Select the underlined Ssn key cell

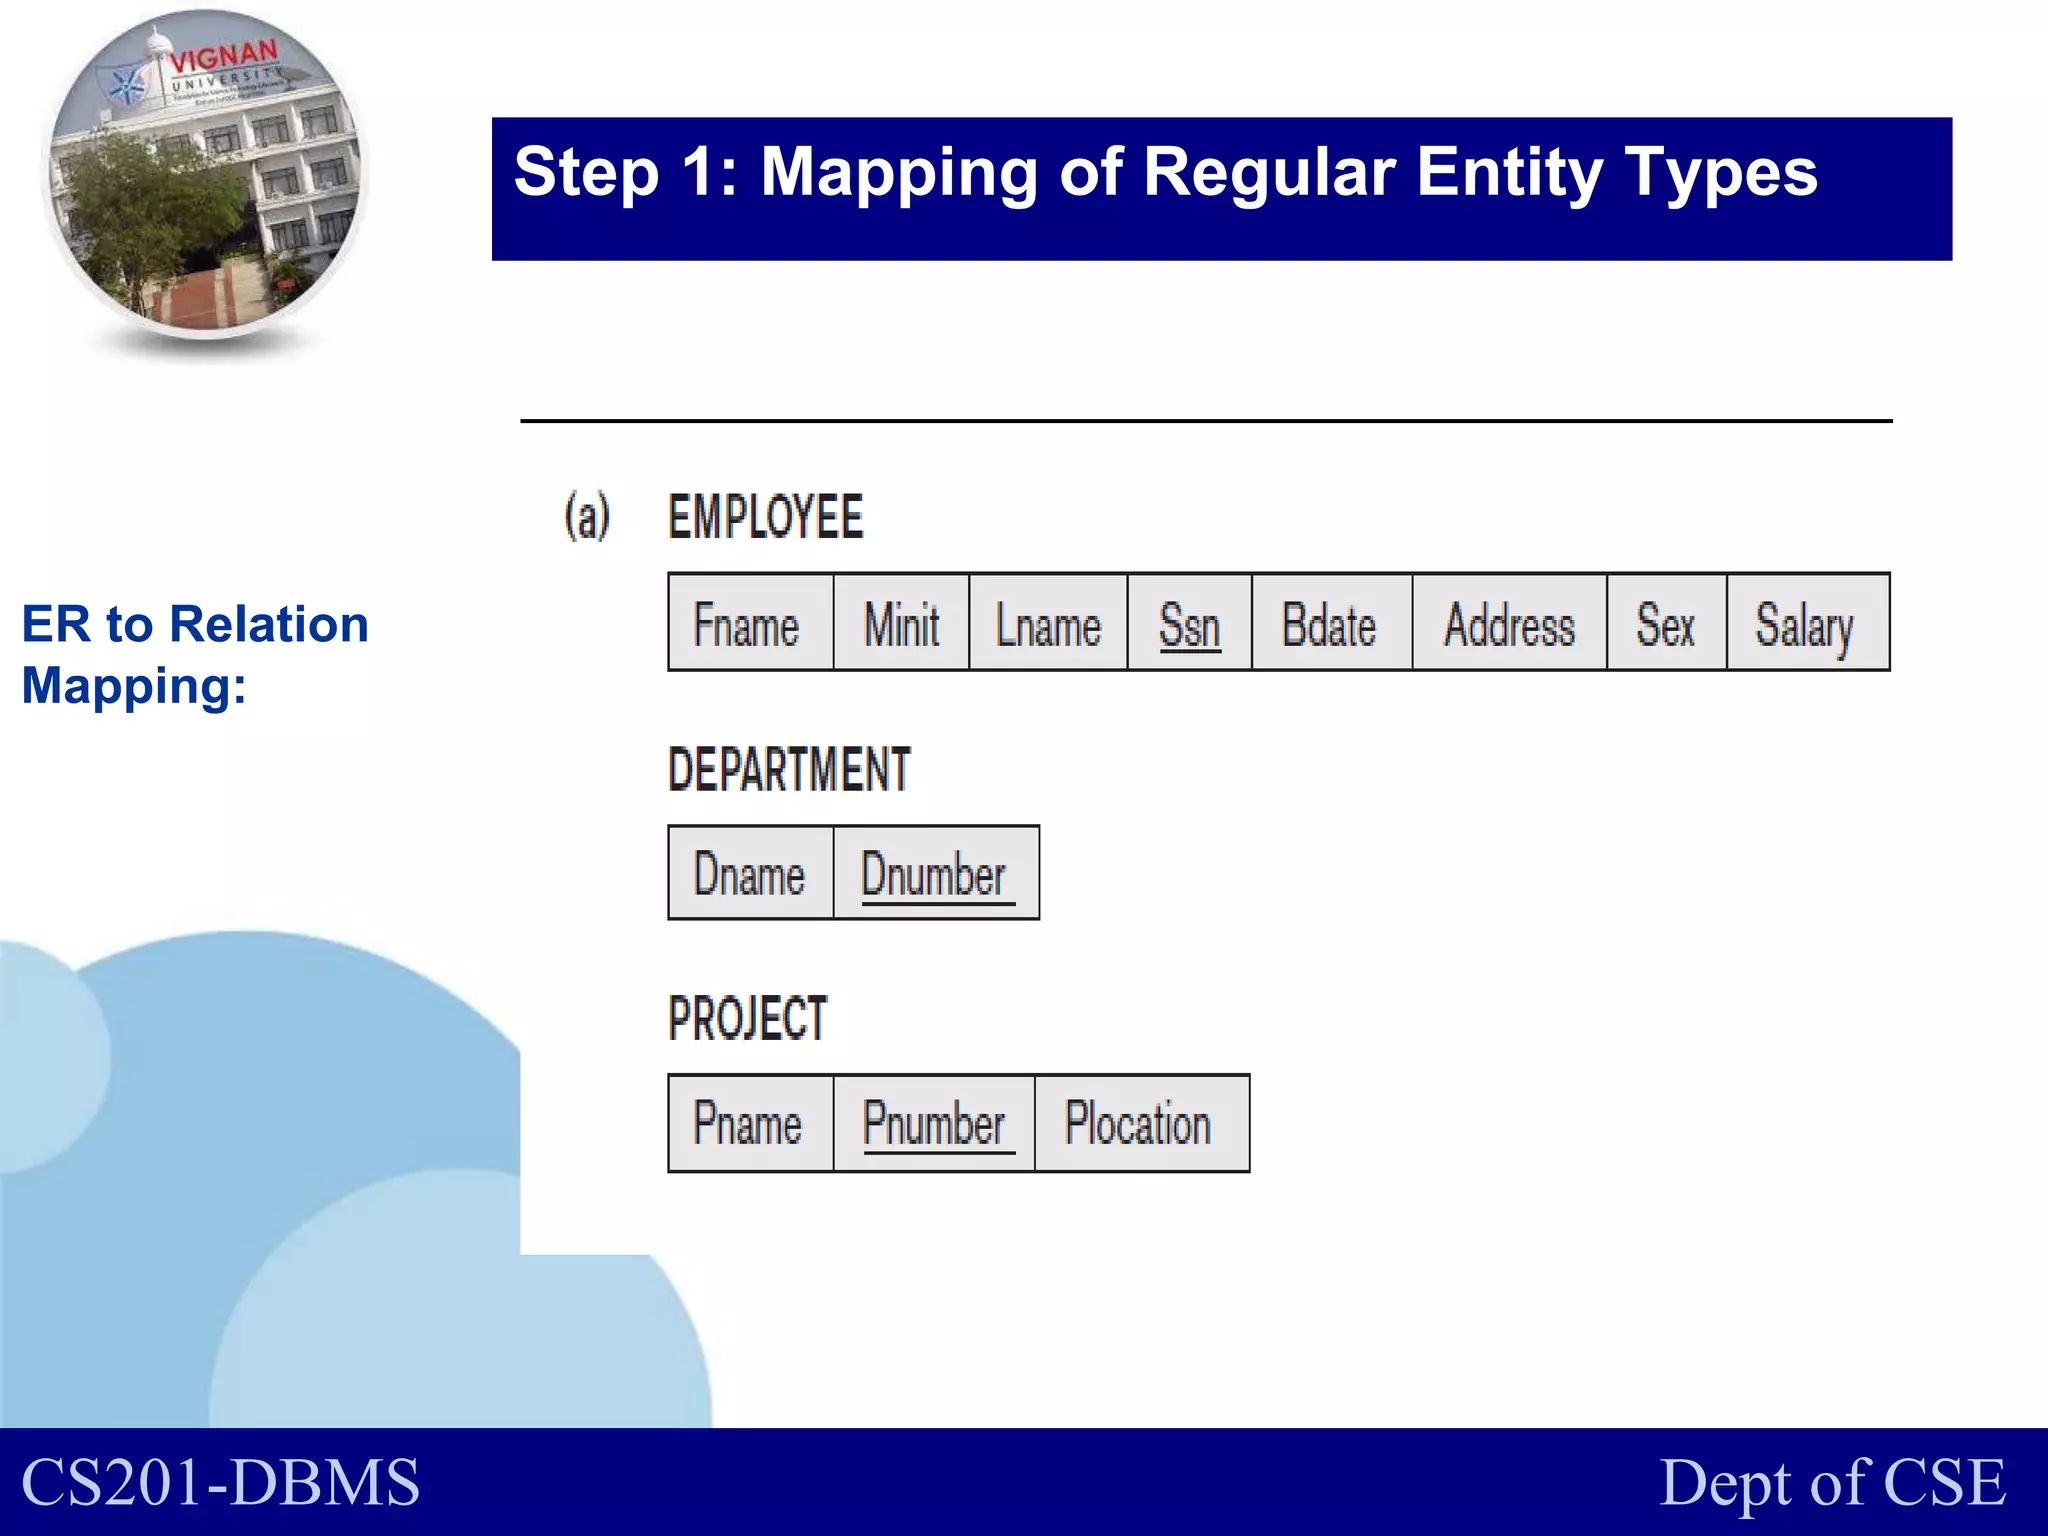1190,622
